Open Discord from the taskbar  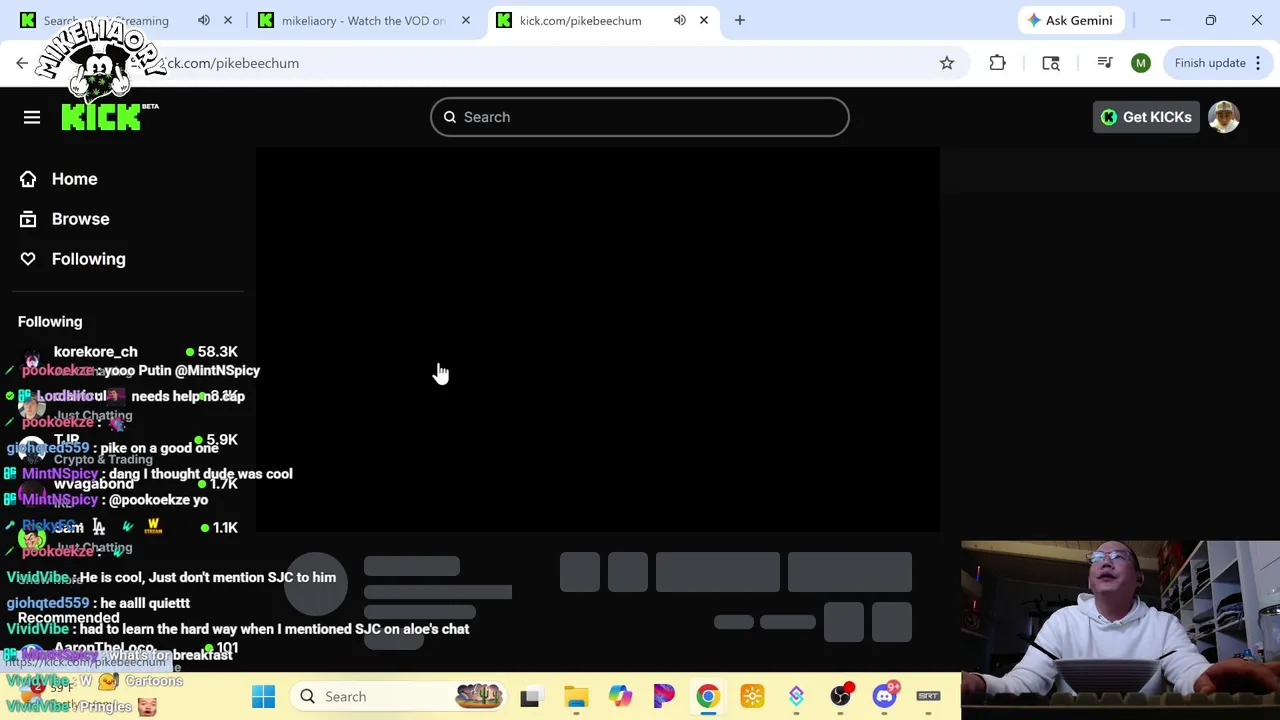pyautogui.click(x=884, y=696)
